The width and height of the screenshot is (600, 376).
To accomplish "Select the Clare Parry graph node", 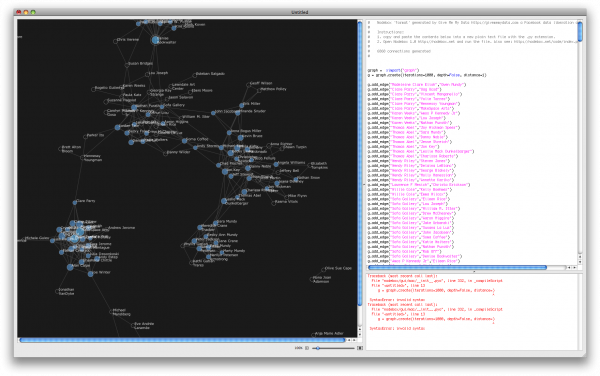I will pyautogui.click(x=75, y=203).
